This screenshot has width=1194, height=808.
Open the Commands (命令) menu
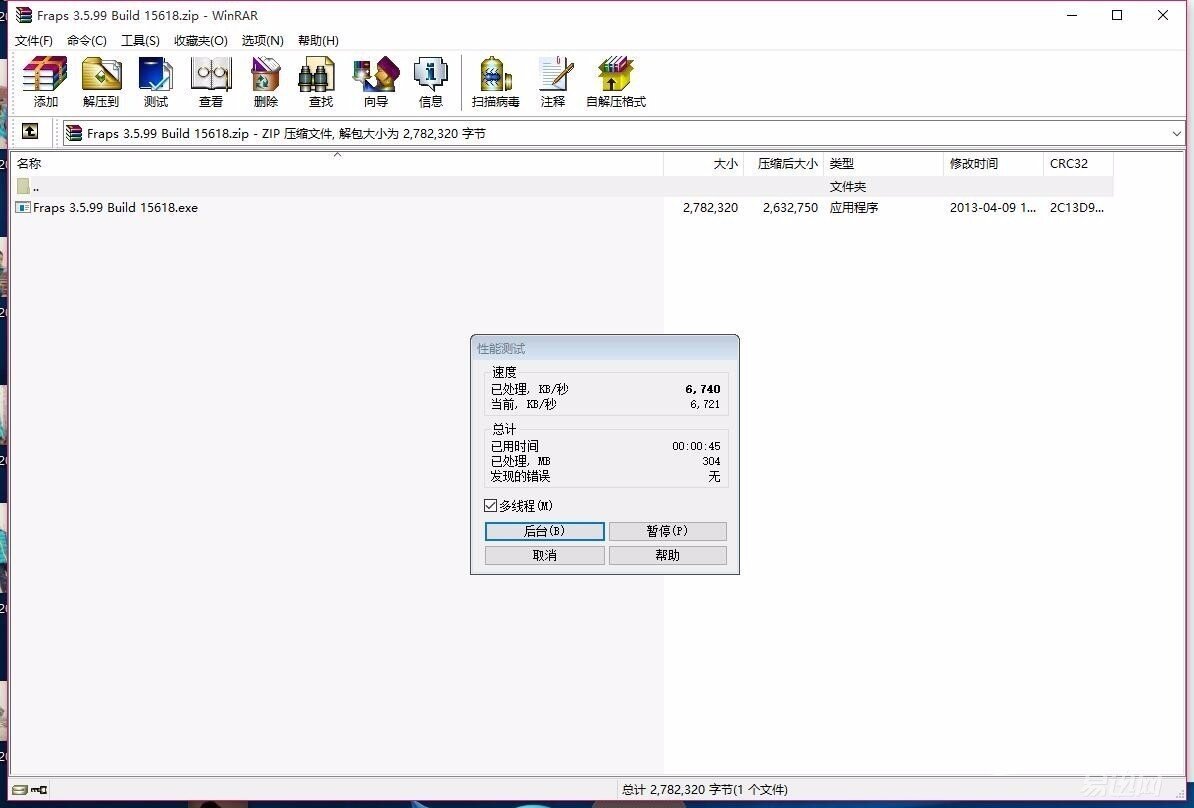coord(87,40)
